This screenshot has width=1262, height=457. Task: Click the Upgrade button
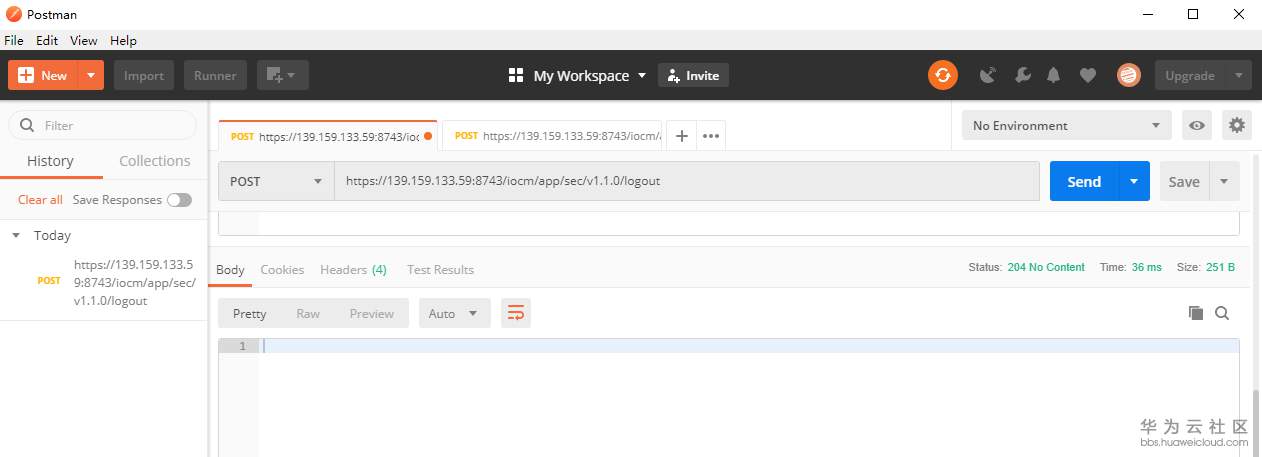pos(1190,75)
